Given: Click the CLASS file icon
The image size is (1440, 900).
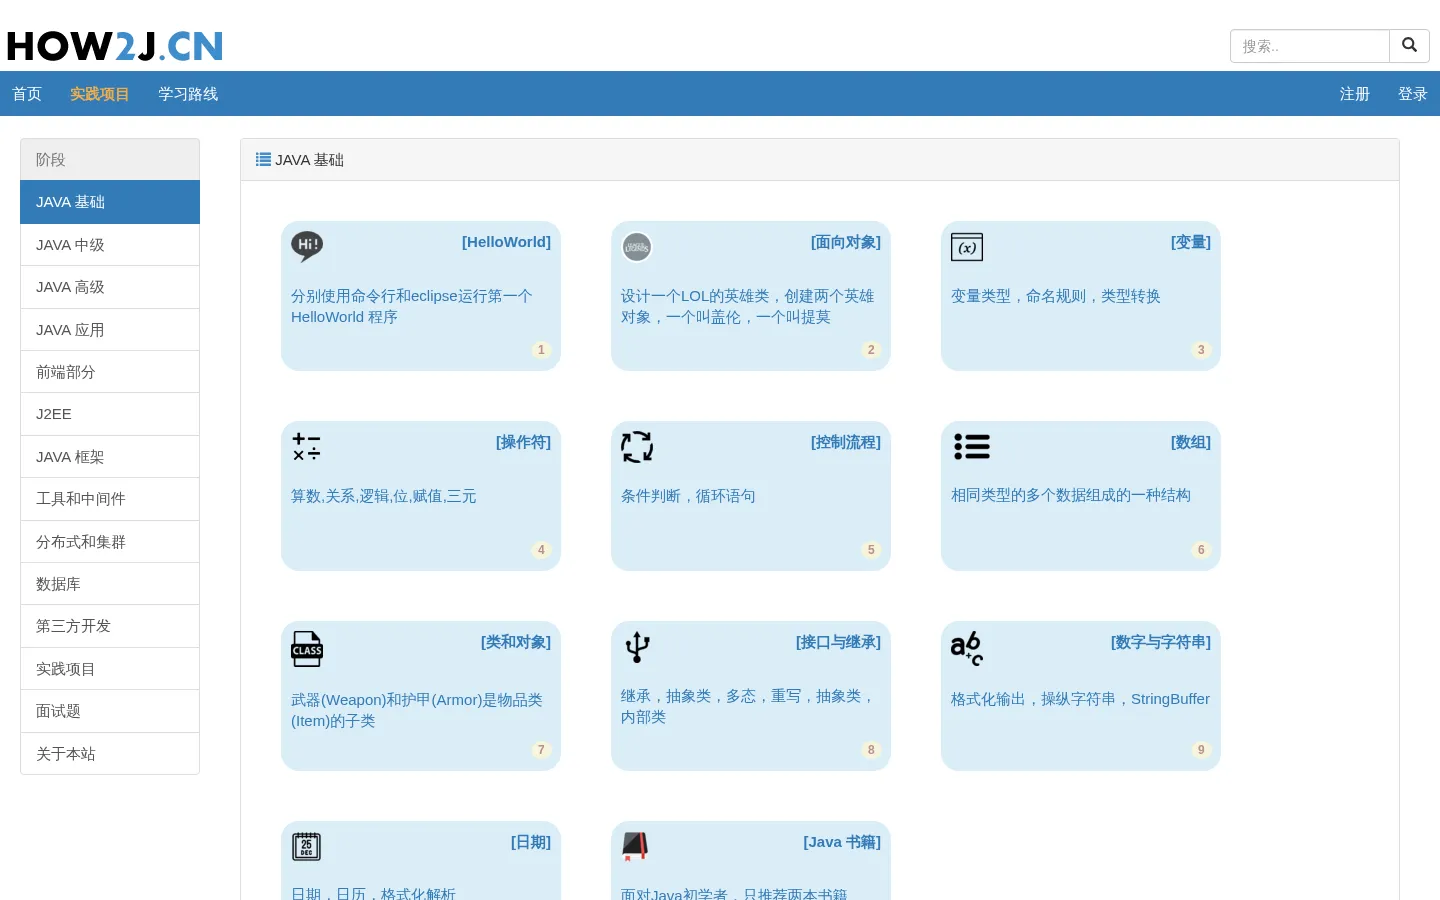Looking at the screenshot, I should click(x=307, y=649).
